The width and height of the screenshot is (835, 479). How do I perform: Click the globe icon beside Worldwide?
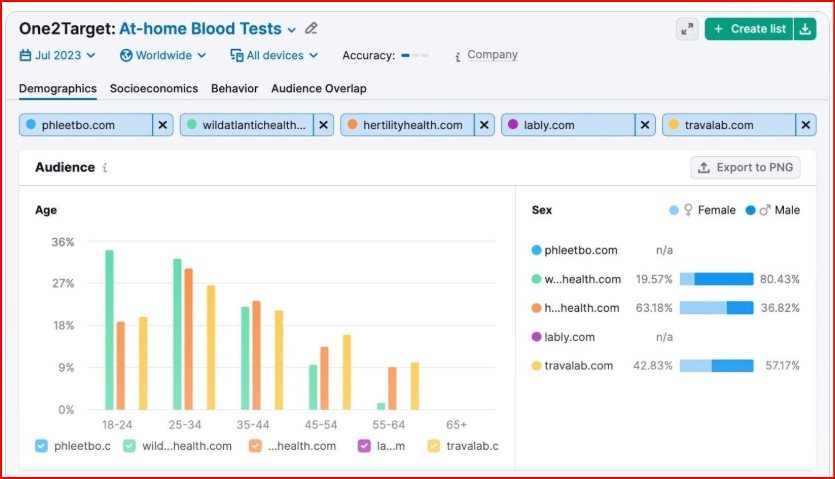(126, 55)
